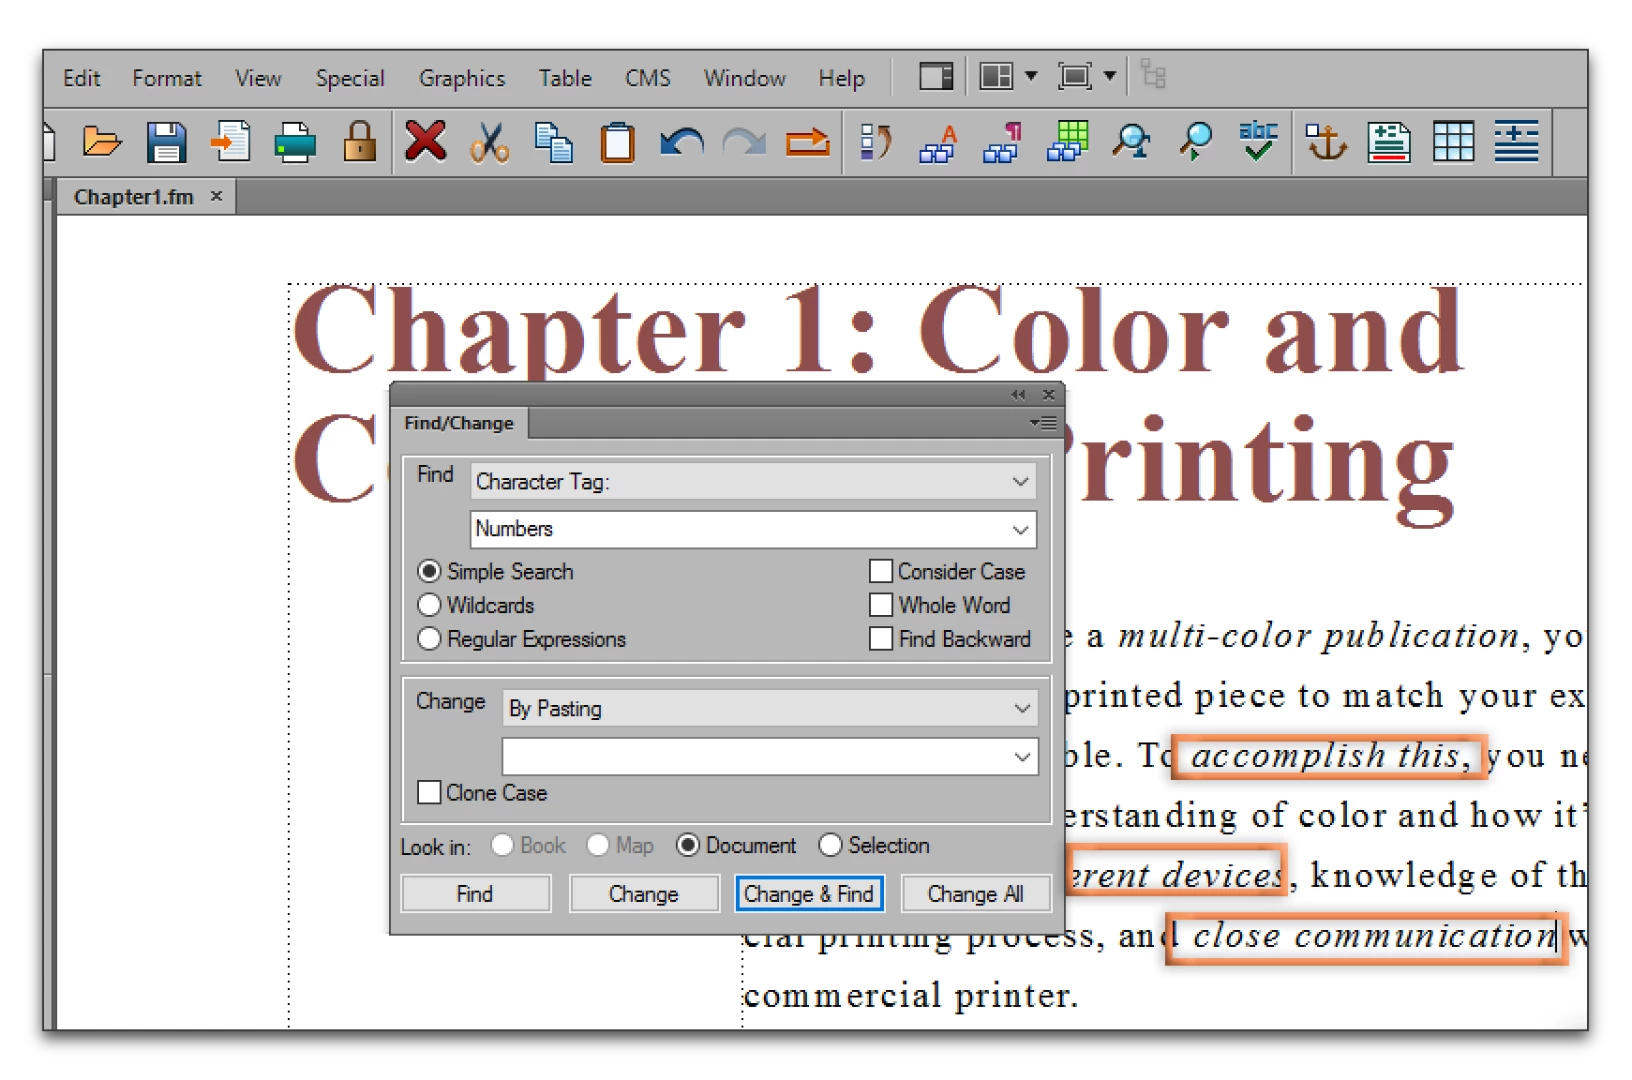
Task: Click the blue lines insert rows icon
Action: [1516, 141]
